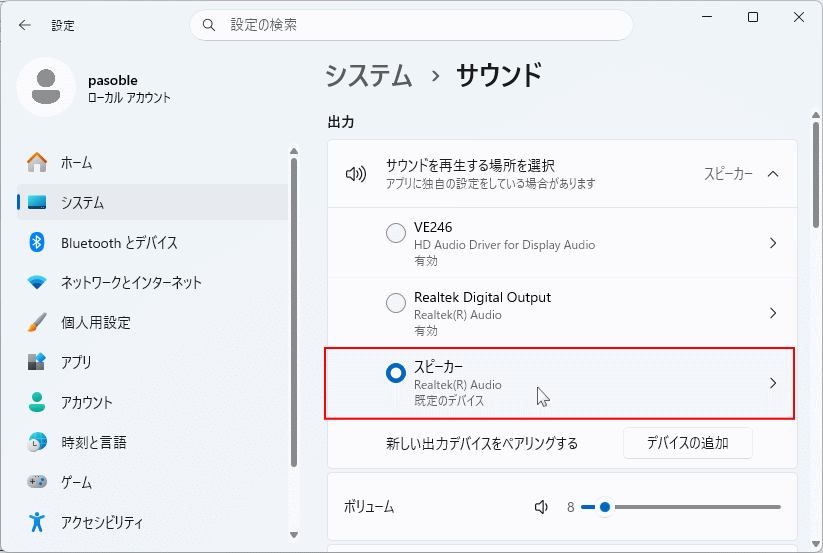Open VE246 properties chevron
The height and width of the screenshot is (553, 823).
click(x=773, y=243)
